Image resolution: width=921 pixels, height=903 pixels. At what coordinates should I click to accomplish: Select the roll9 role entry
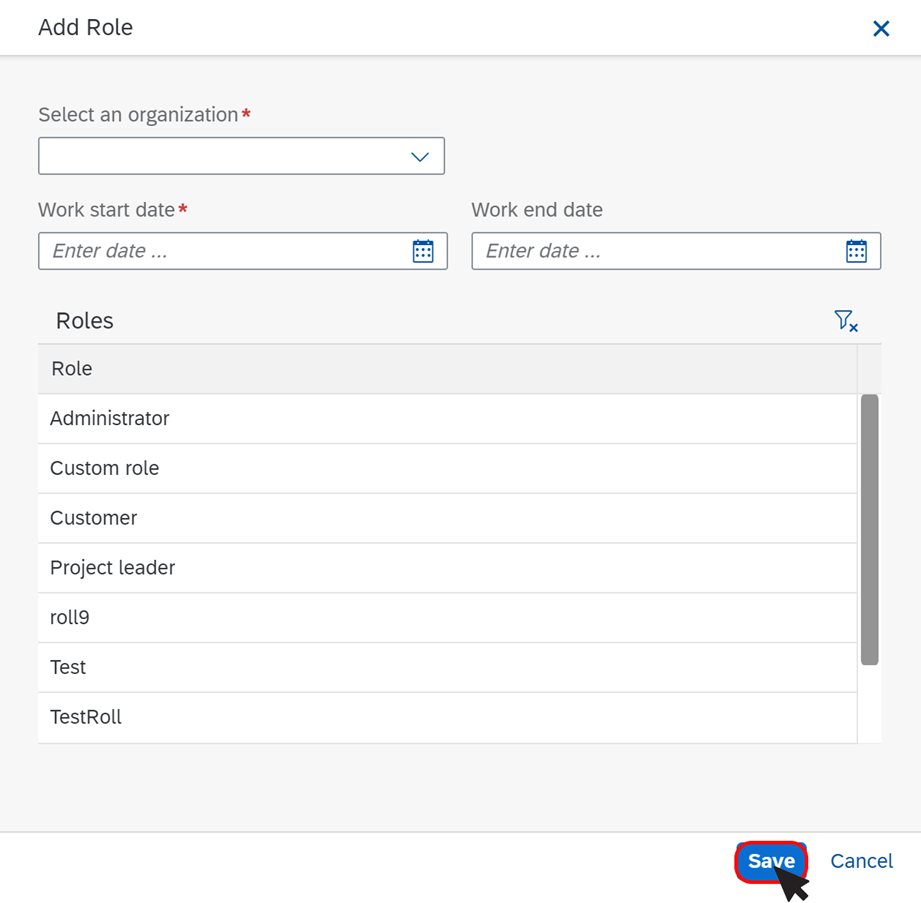(447, 617)
